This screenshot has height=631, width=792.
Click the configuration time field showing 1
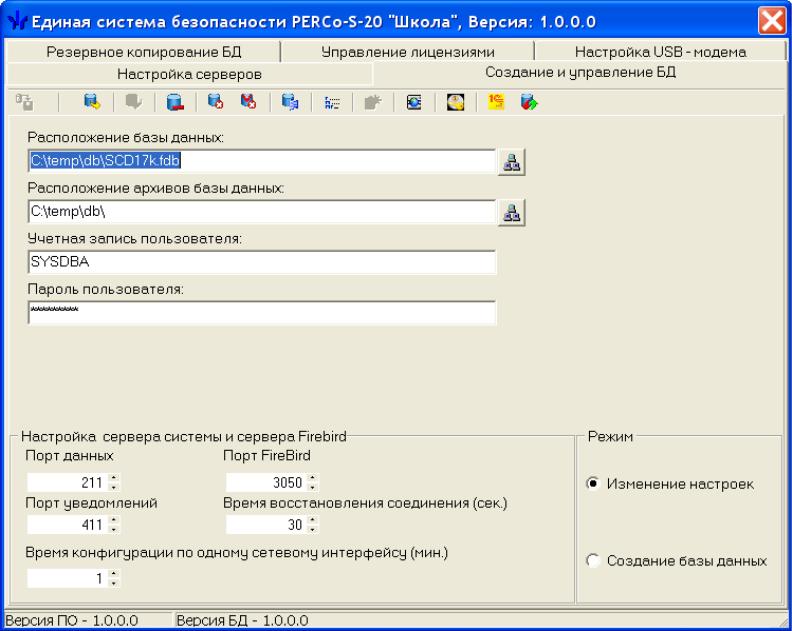point(68,578)
